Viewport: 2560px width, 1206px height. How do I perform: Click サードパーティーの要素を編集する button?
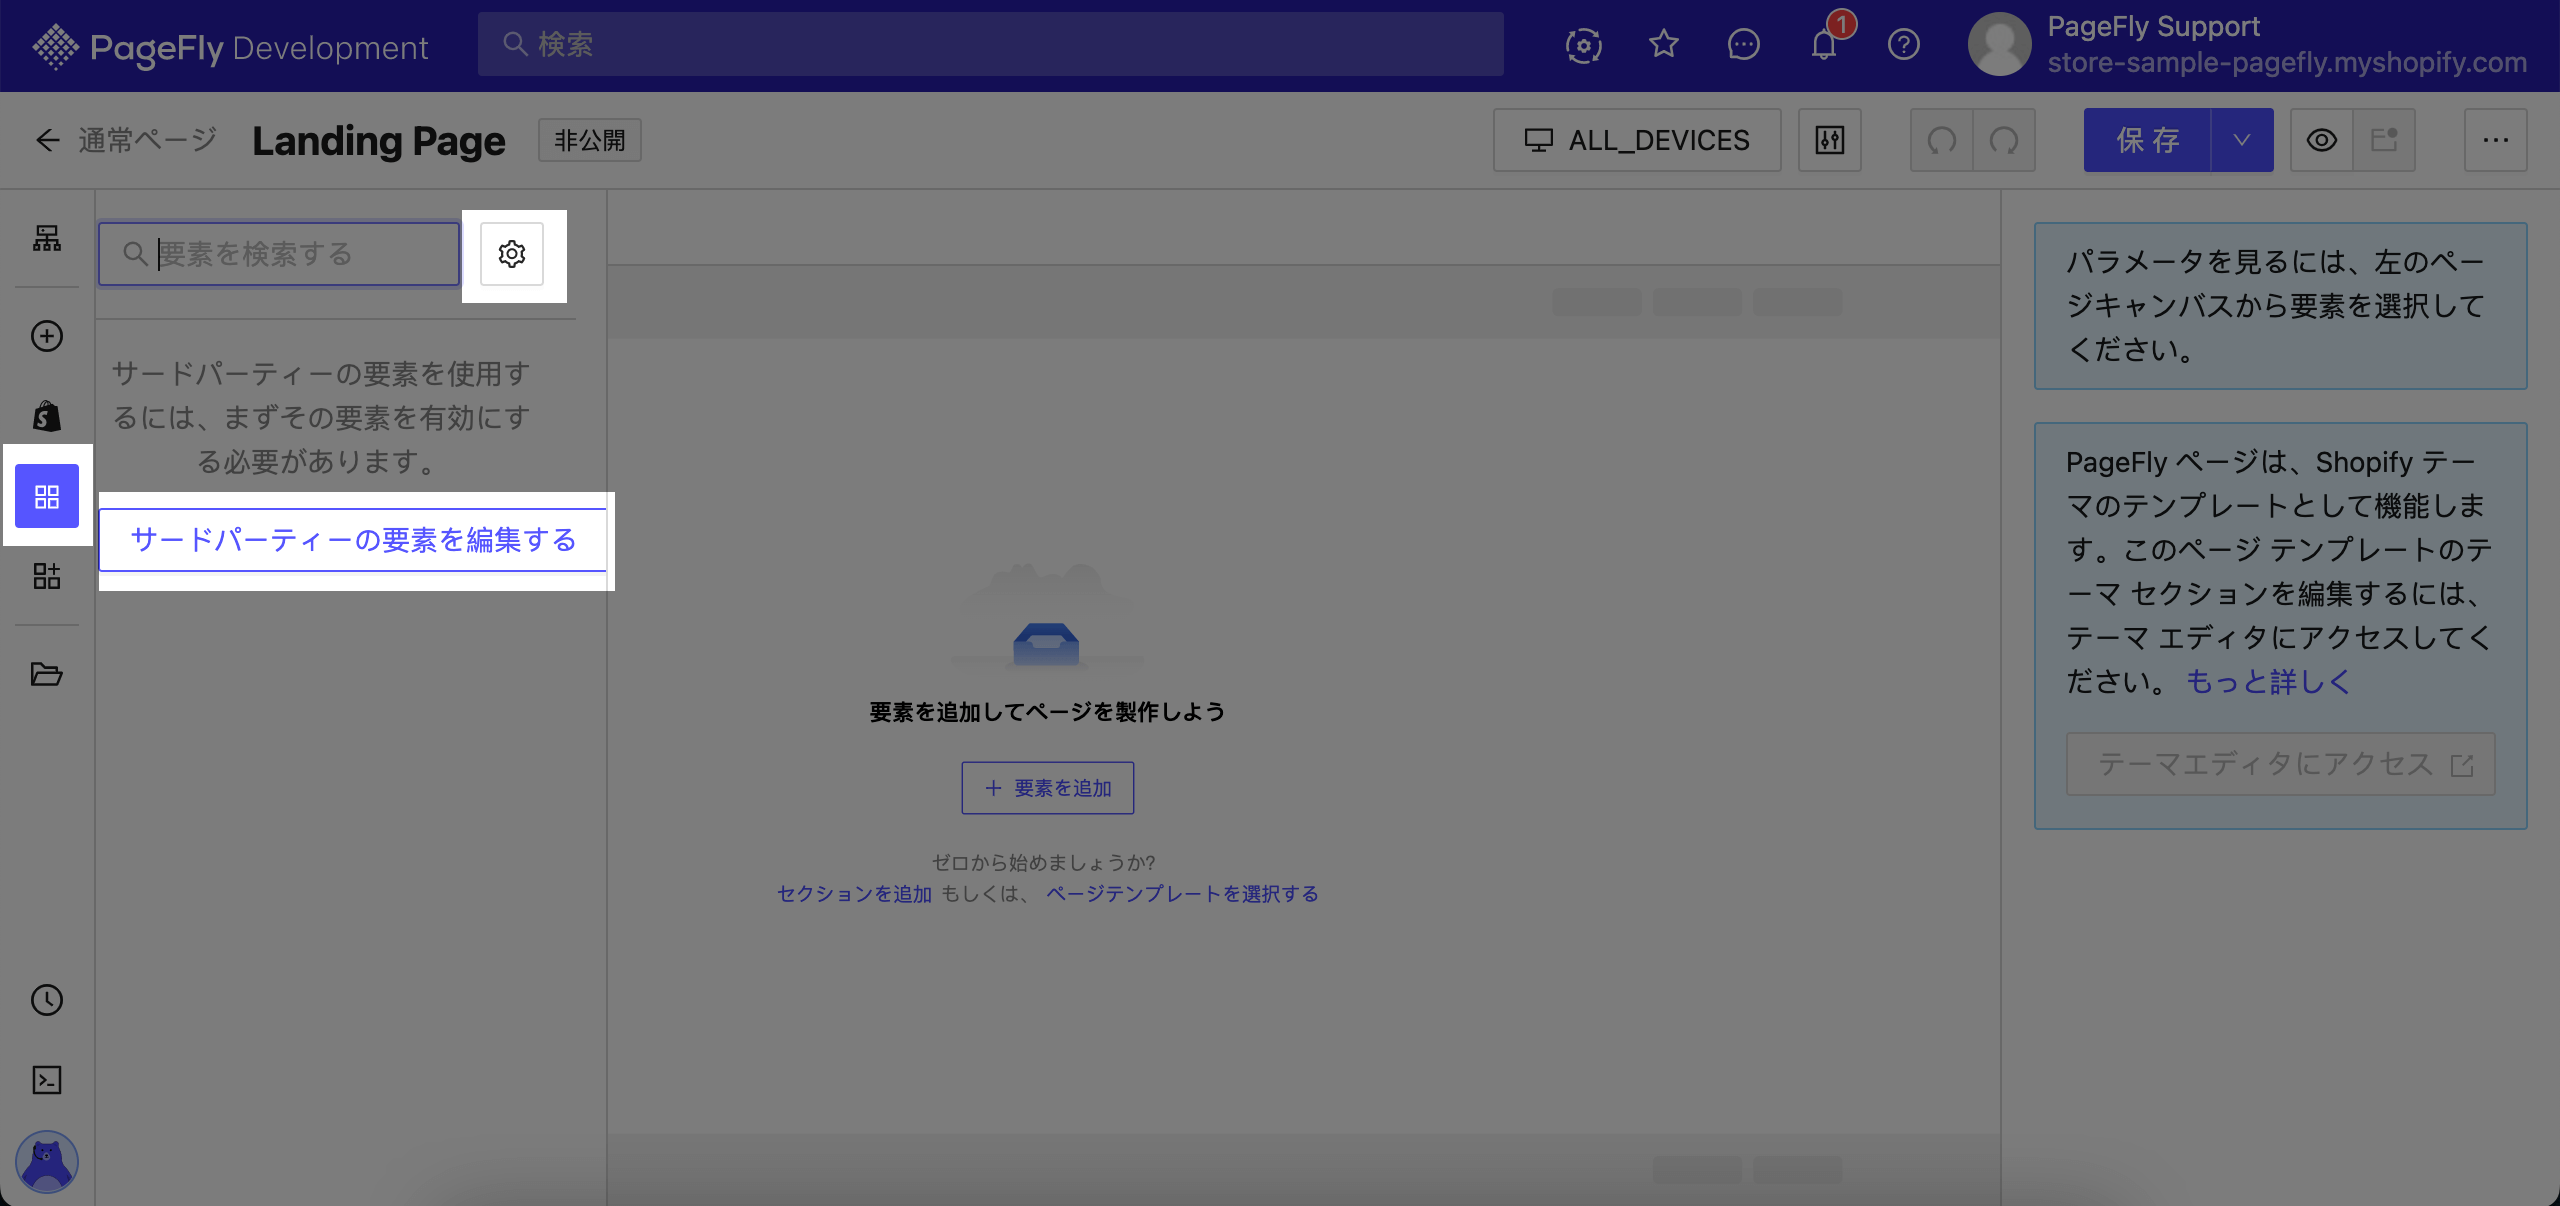pos(353,540)
